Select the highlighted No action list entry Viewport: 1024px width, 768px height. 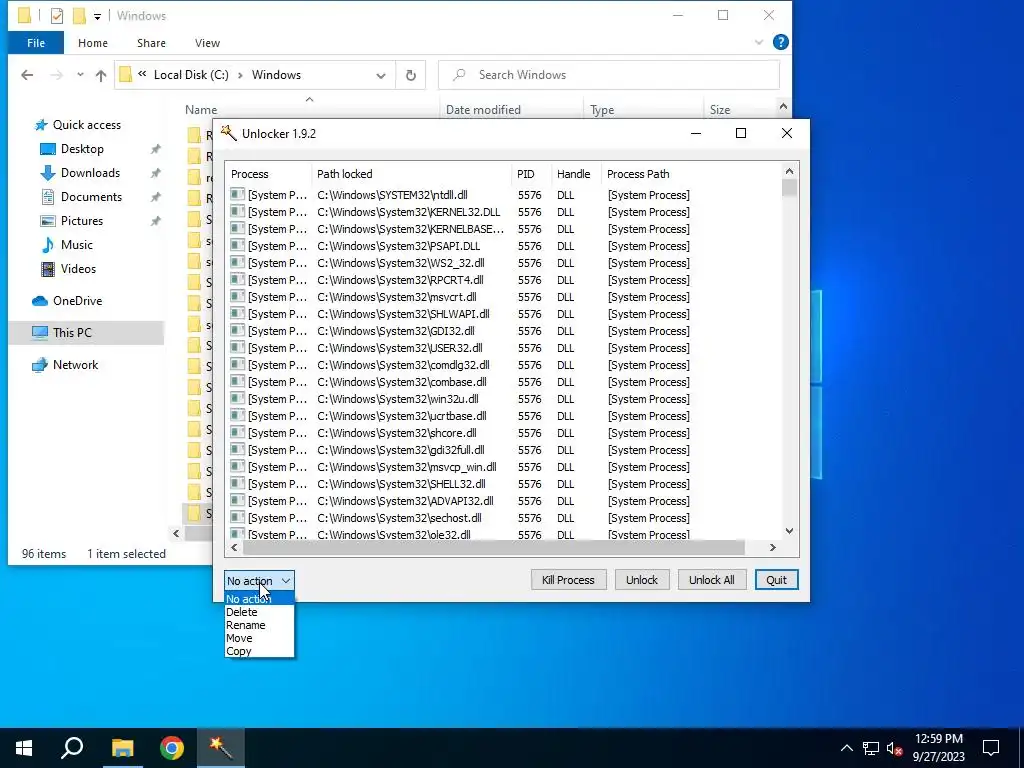259,599
